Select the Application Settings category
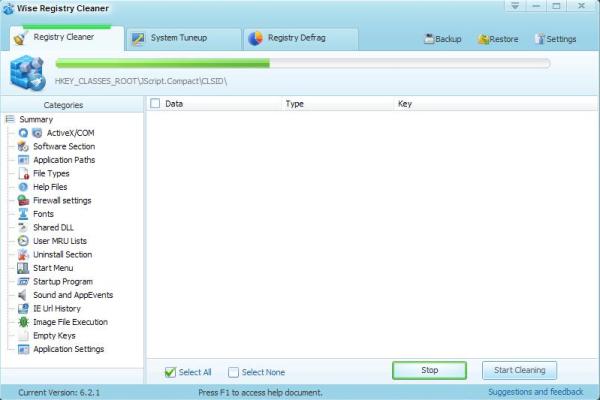600x400 pixels. click(x=68, y=349)
